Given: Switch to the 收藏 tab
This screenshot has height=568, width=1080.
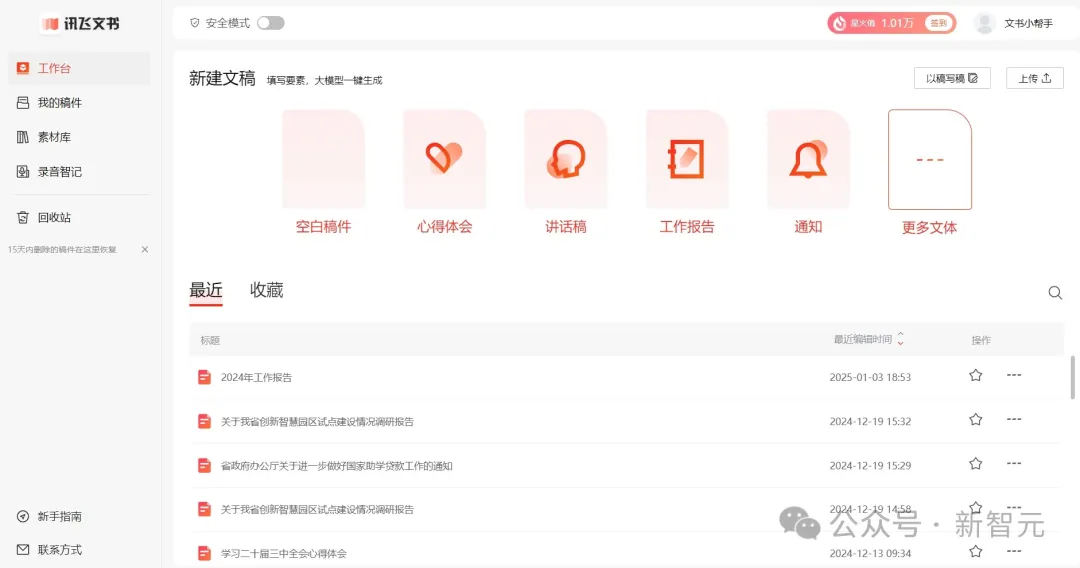Looking at the screenshot, I should tap(267, 291).
